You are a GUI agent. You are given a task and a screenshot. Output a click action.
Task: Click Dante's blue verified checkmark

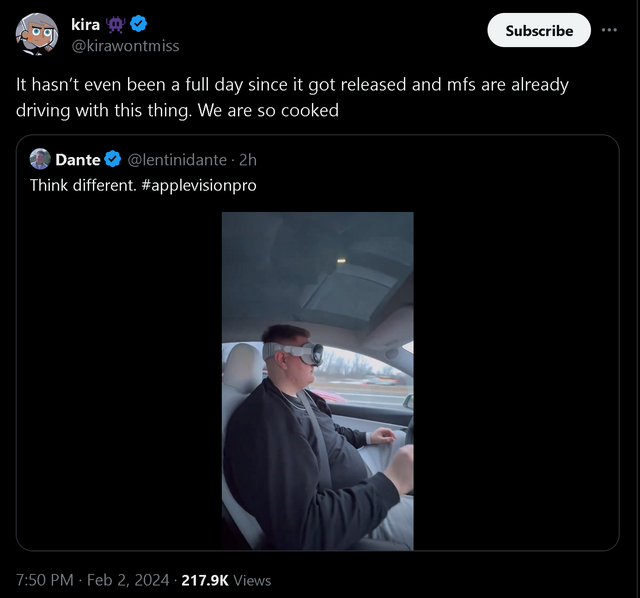(x=113, y=159)
